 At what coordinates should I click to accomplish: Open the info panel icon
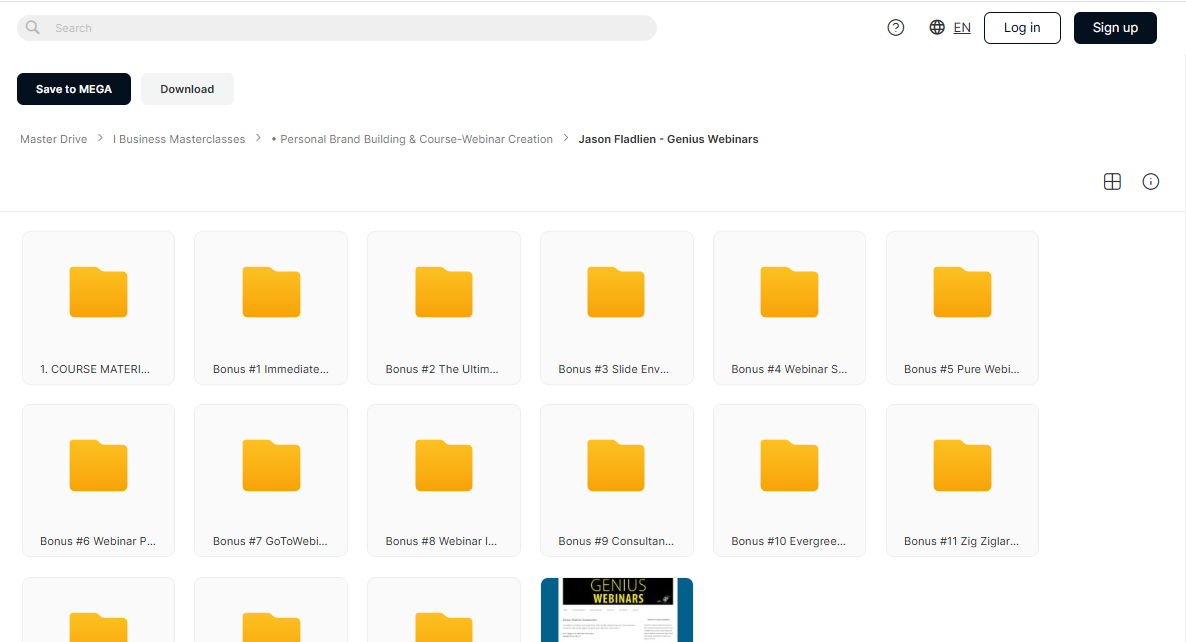(1150, 181)
